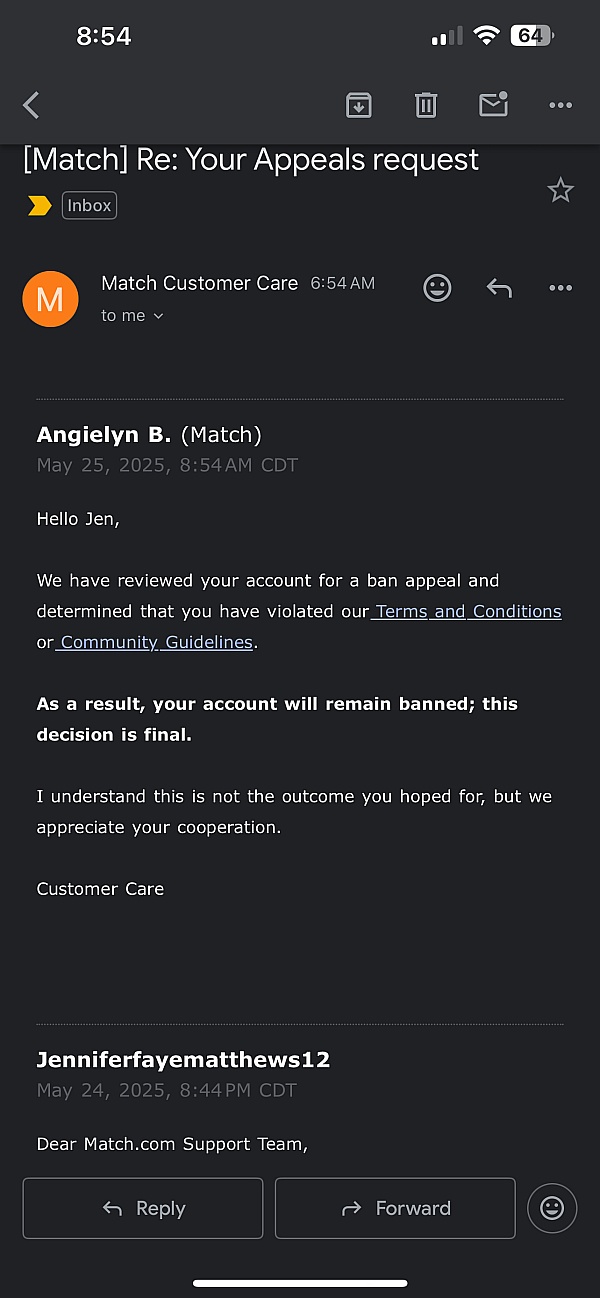The width and height of the screenshot is (600, 1298).
Task: Expand the "to me" recipient details
Action: pyautogui.click(x=132, y=315)
